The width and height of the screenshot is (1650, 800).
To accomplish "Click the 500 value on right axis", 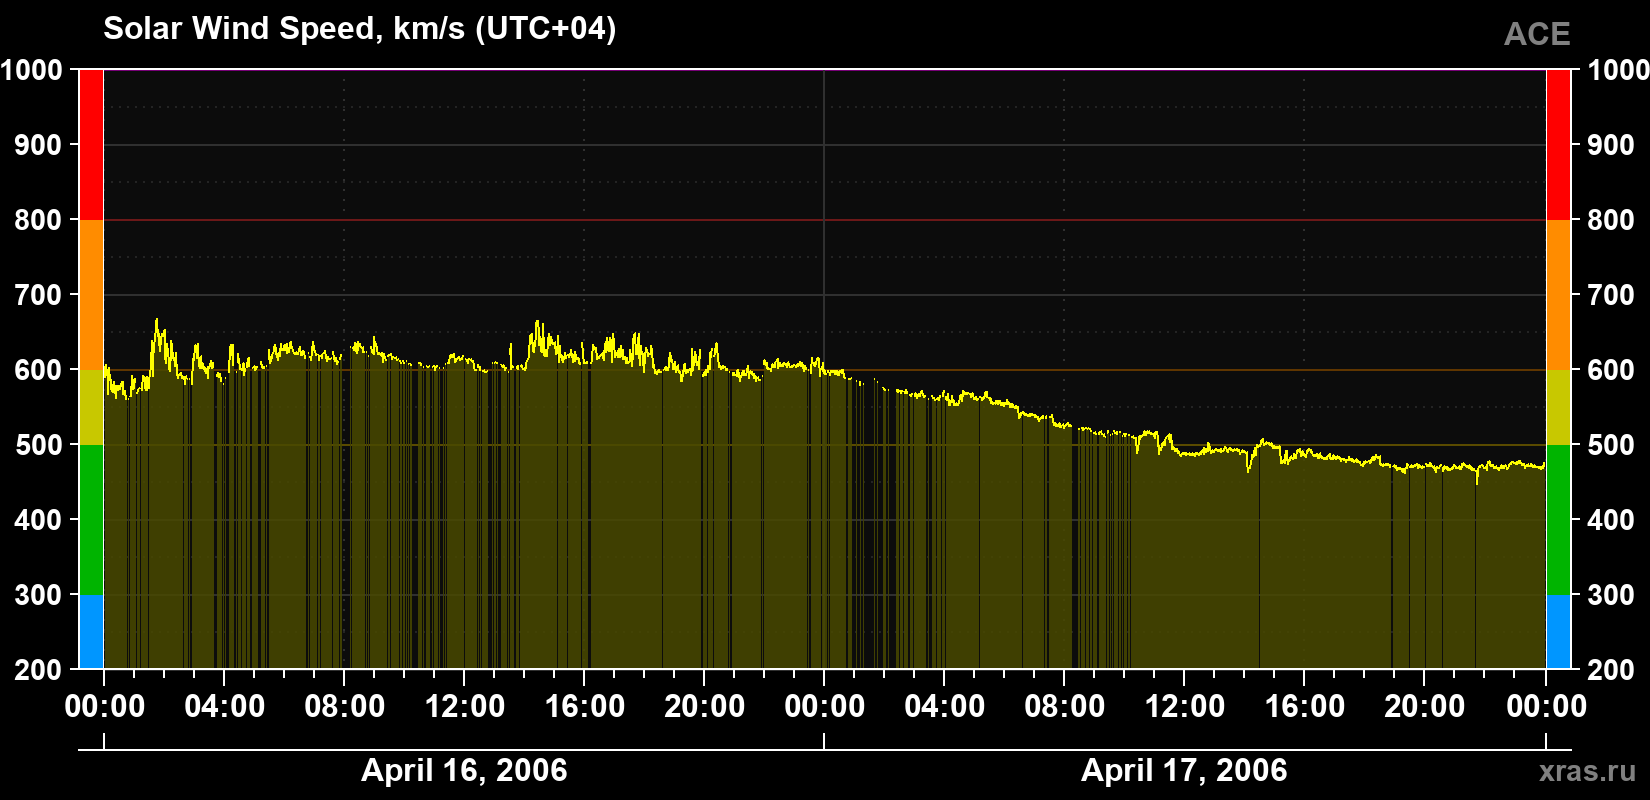I will pos(1612,445).
